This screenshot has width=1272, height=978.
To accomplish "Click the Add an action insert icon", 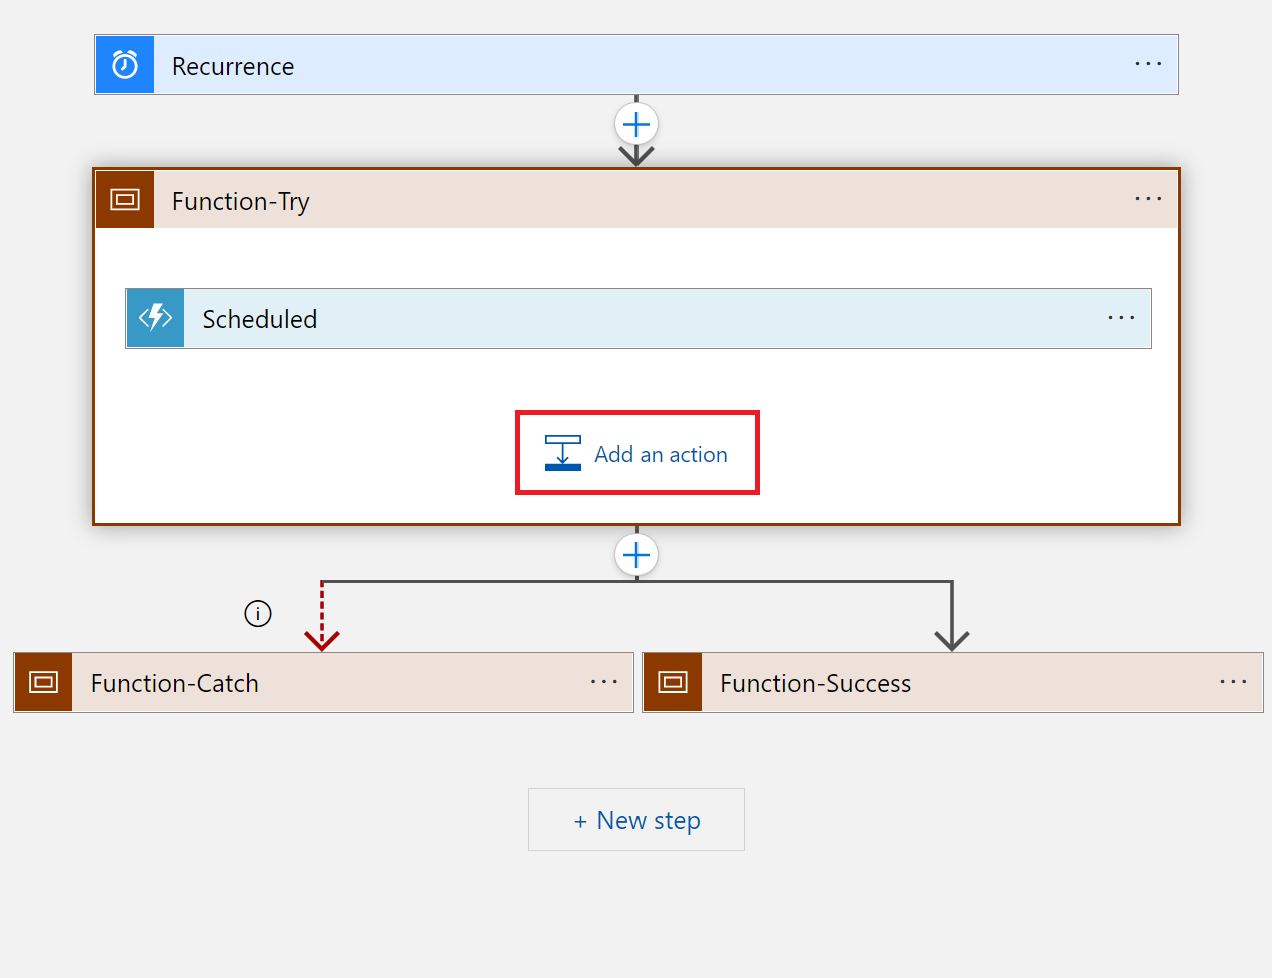I will [x=562, y=452].
